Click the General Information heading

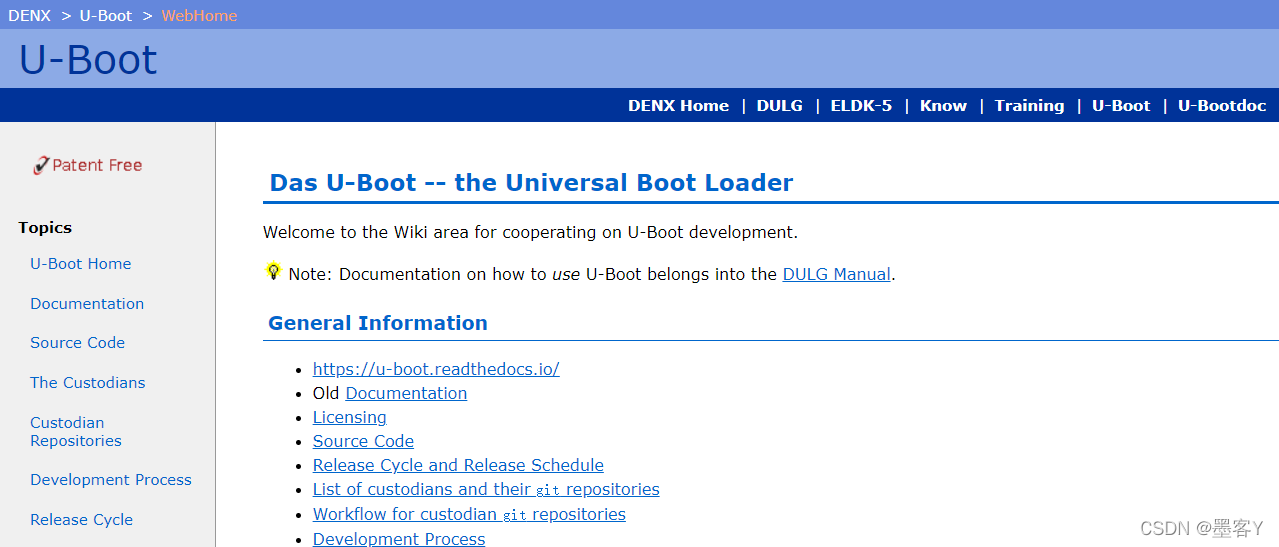(378, 323)
